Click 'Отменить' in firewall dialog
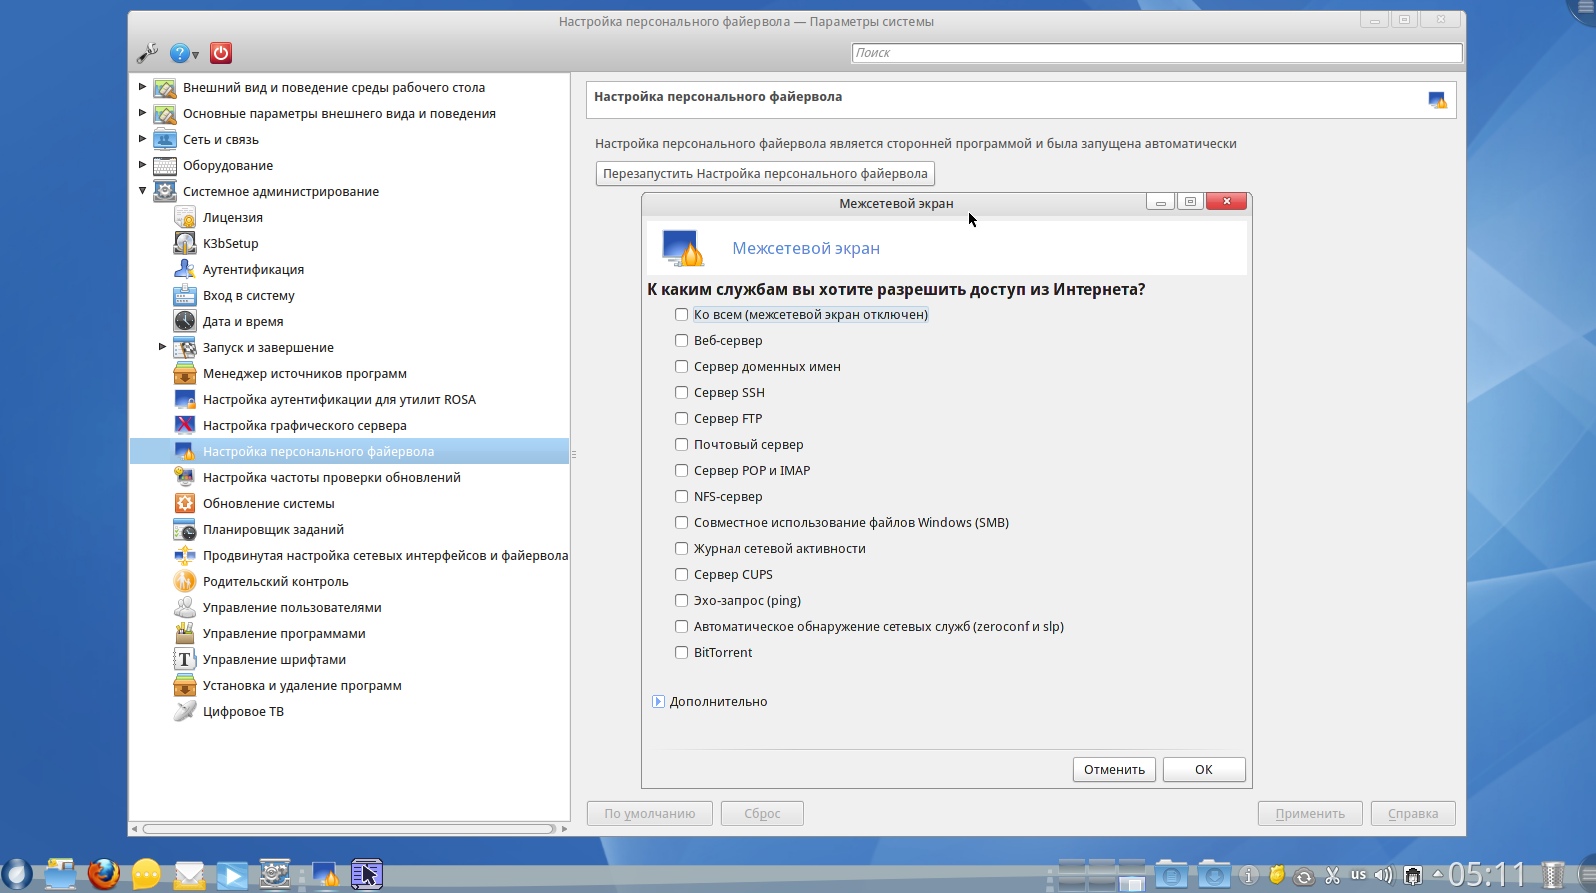 [1114, 769]
